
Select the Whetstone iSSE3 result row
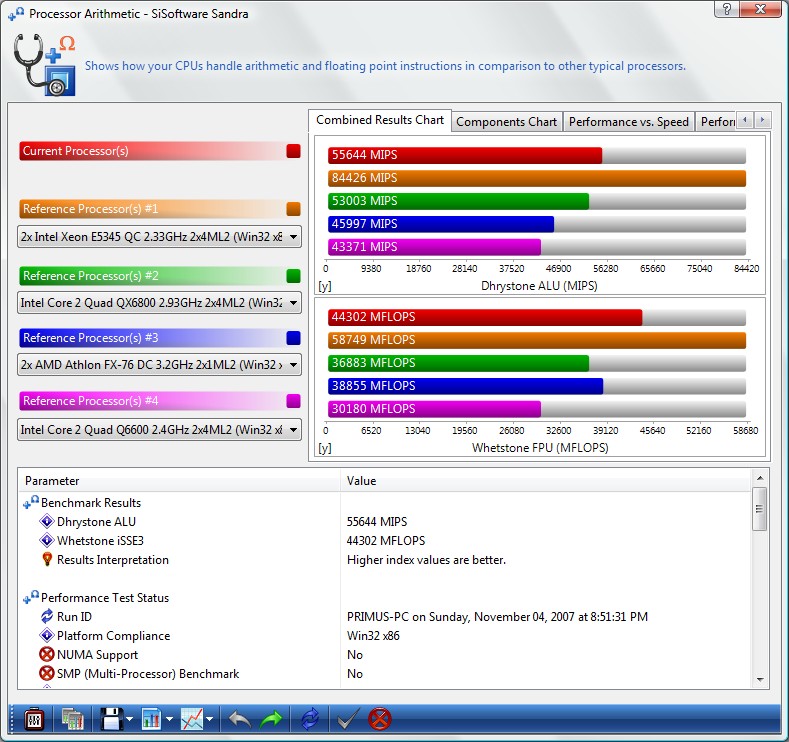coord(385,541)
